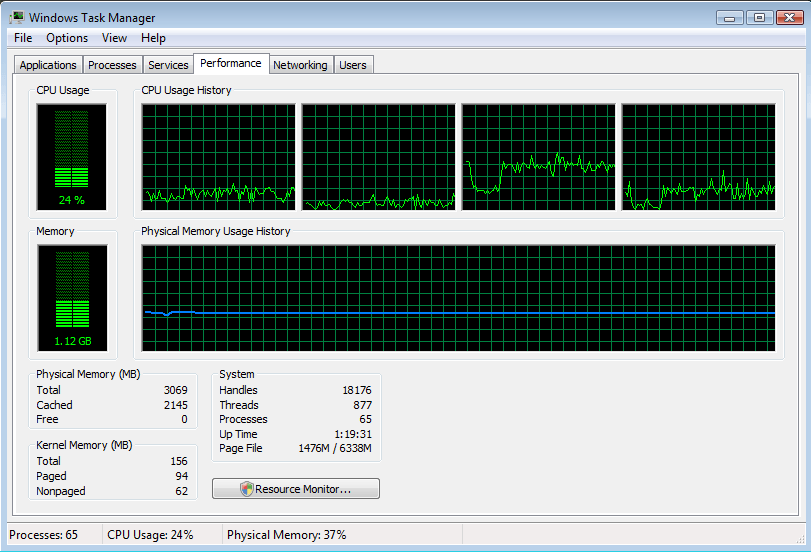
Task: Open the Options menu
Action: (x=67, y=38)
